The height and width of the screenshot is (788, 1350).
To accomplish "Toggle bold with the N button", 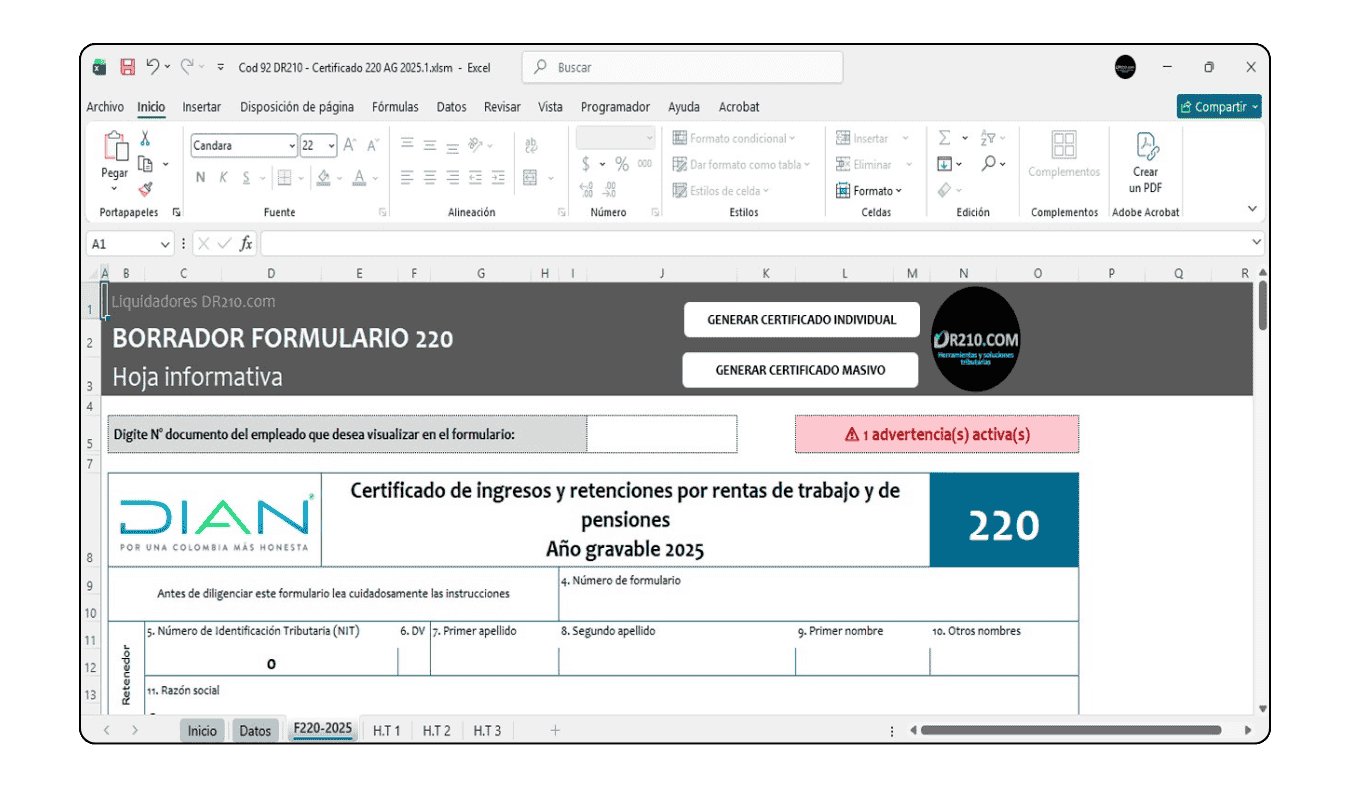I will pyautogui.click(x=200, y=177).
